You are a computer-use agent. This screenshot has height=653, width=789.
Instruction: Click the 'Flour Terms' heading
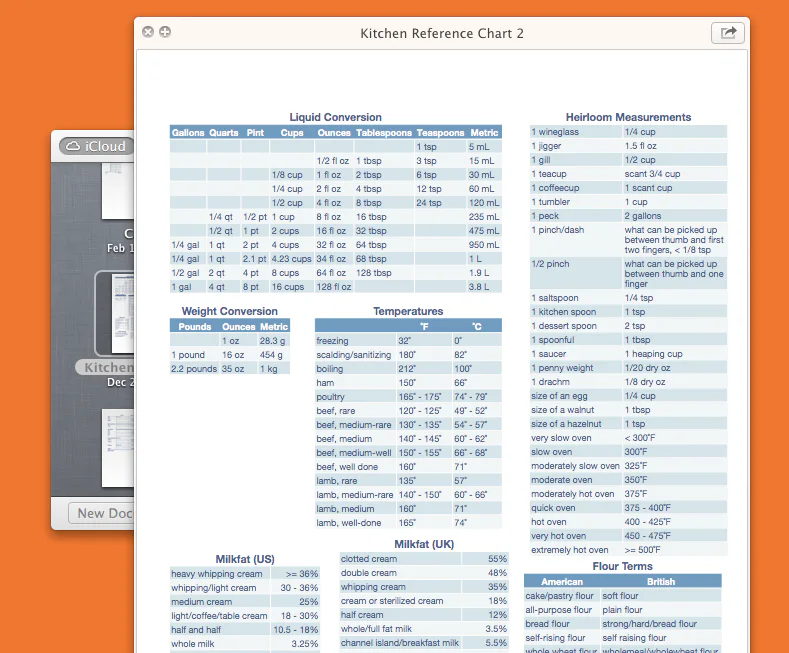(622, 566)
